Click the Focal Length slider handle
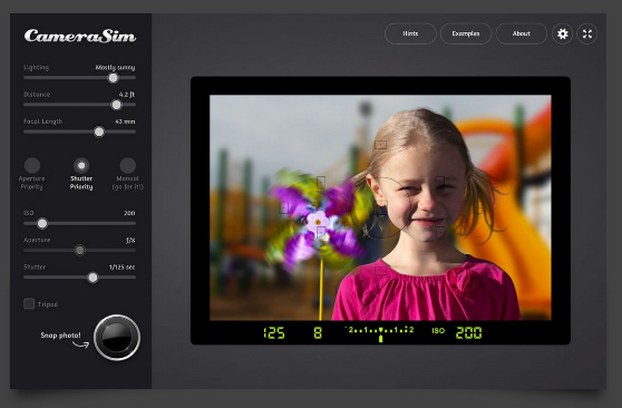This screenshot has width=622, height=408. click(x=99, y=131)
